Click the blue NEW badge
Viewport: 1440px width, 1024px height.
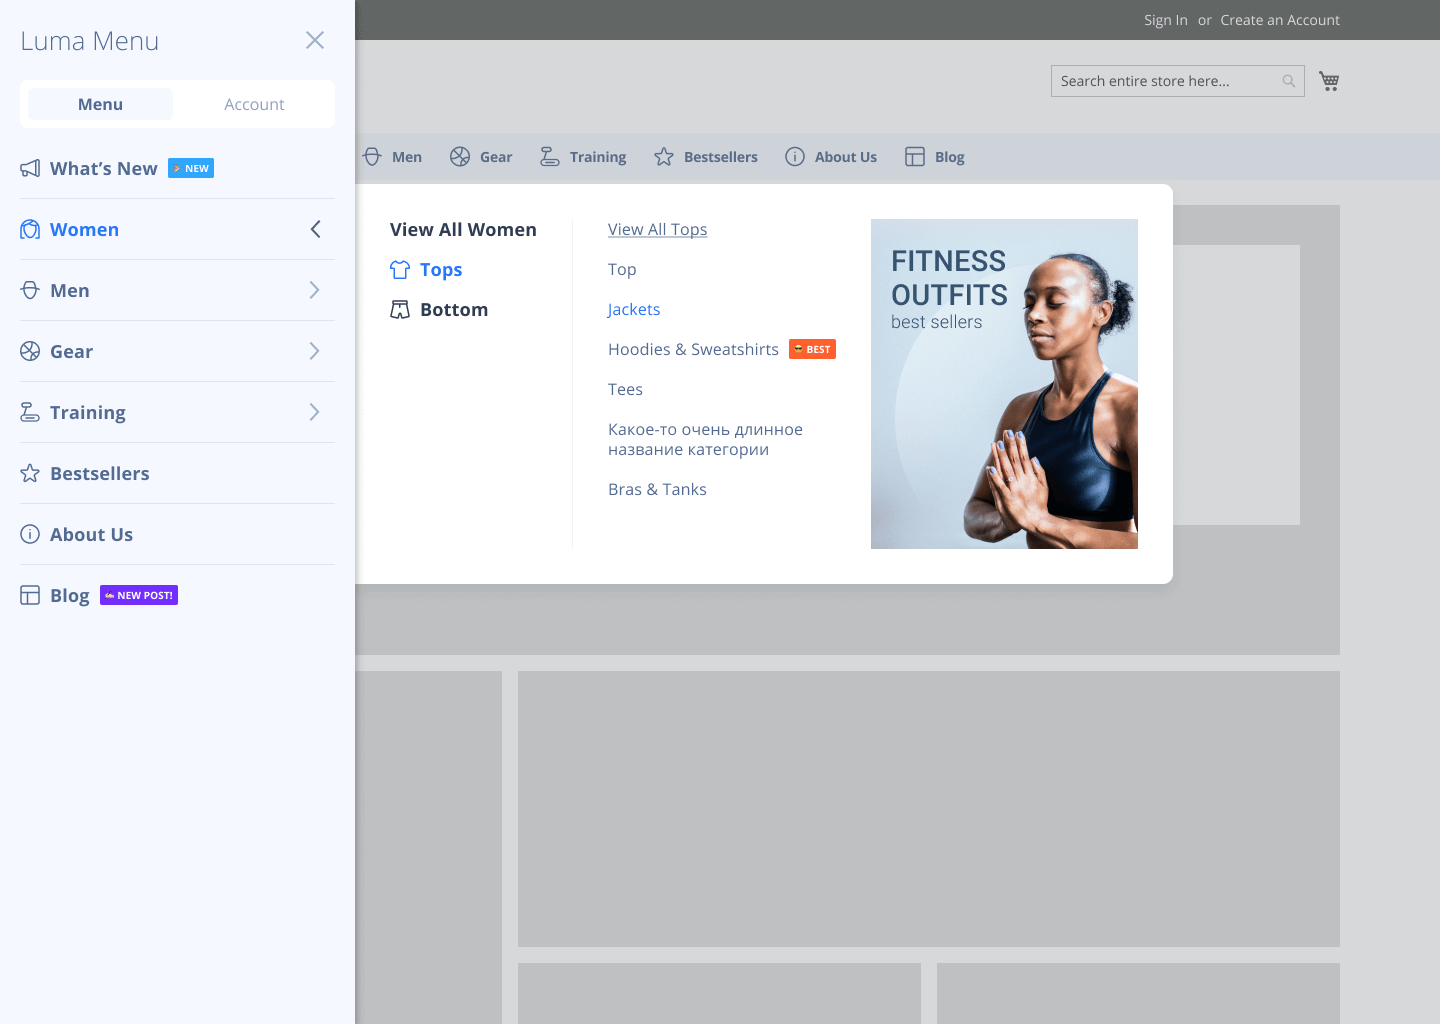pos(191,168)
